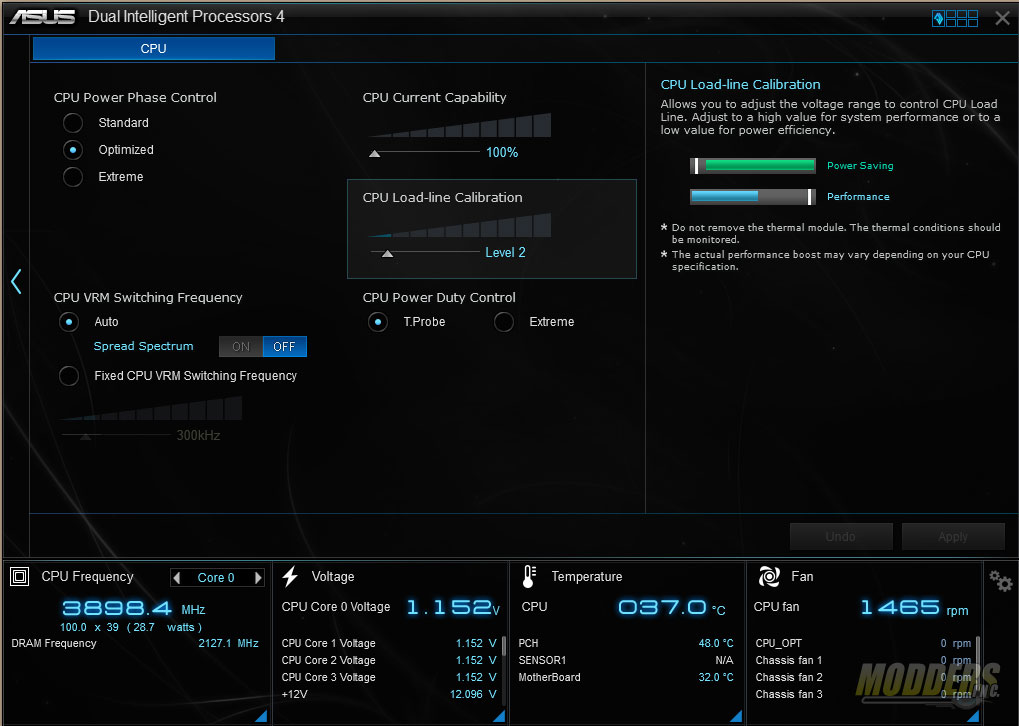Click the Apply button
This screenshot has width=1019, height=726.
pos(953,537)
